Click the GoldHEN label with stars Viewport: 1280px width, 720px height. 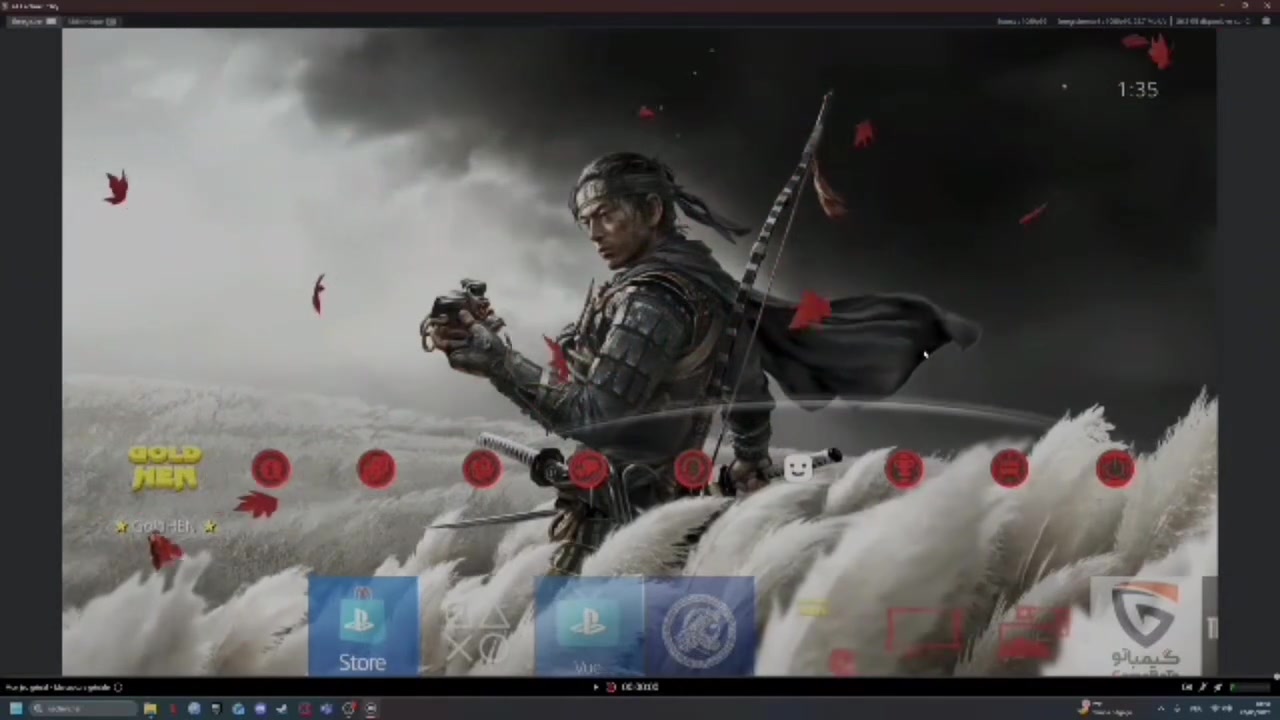165,526
